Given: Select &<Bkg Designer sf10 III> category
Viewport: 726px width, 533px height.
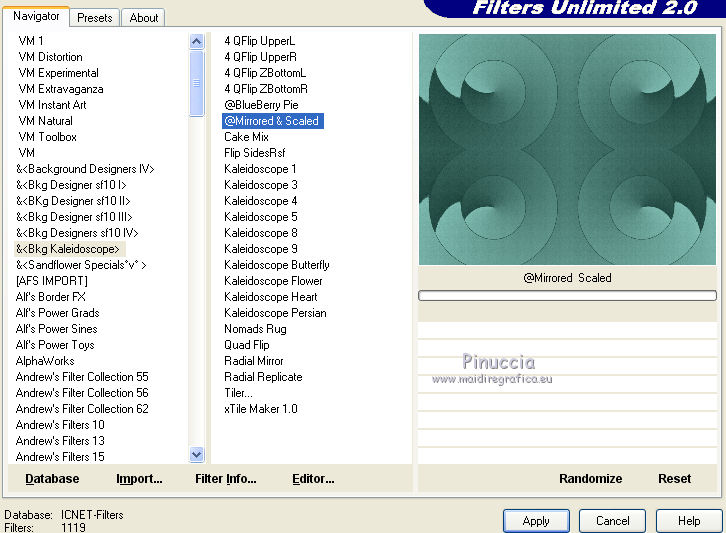Looking at the screenshot, I should [74, 217].
